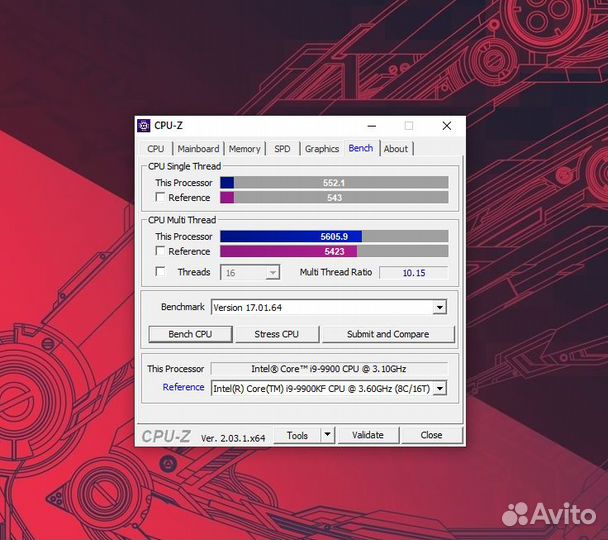Start the Bench CPU test
This screenshot has width=608, height=540.
[x=190, y=334]
